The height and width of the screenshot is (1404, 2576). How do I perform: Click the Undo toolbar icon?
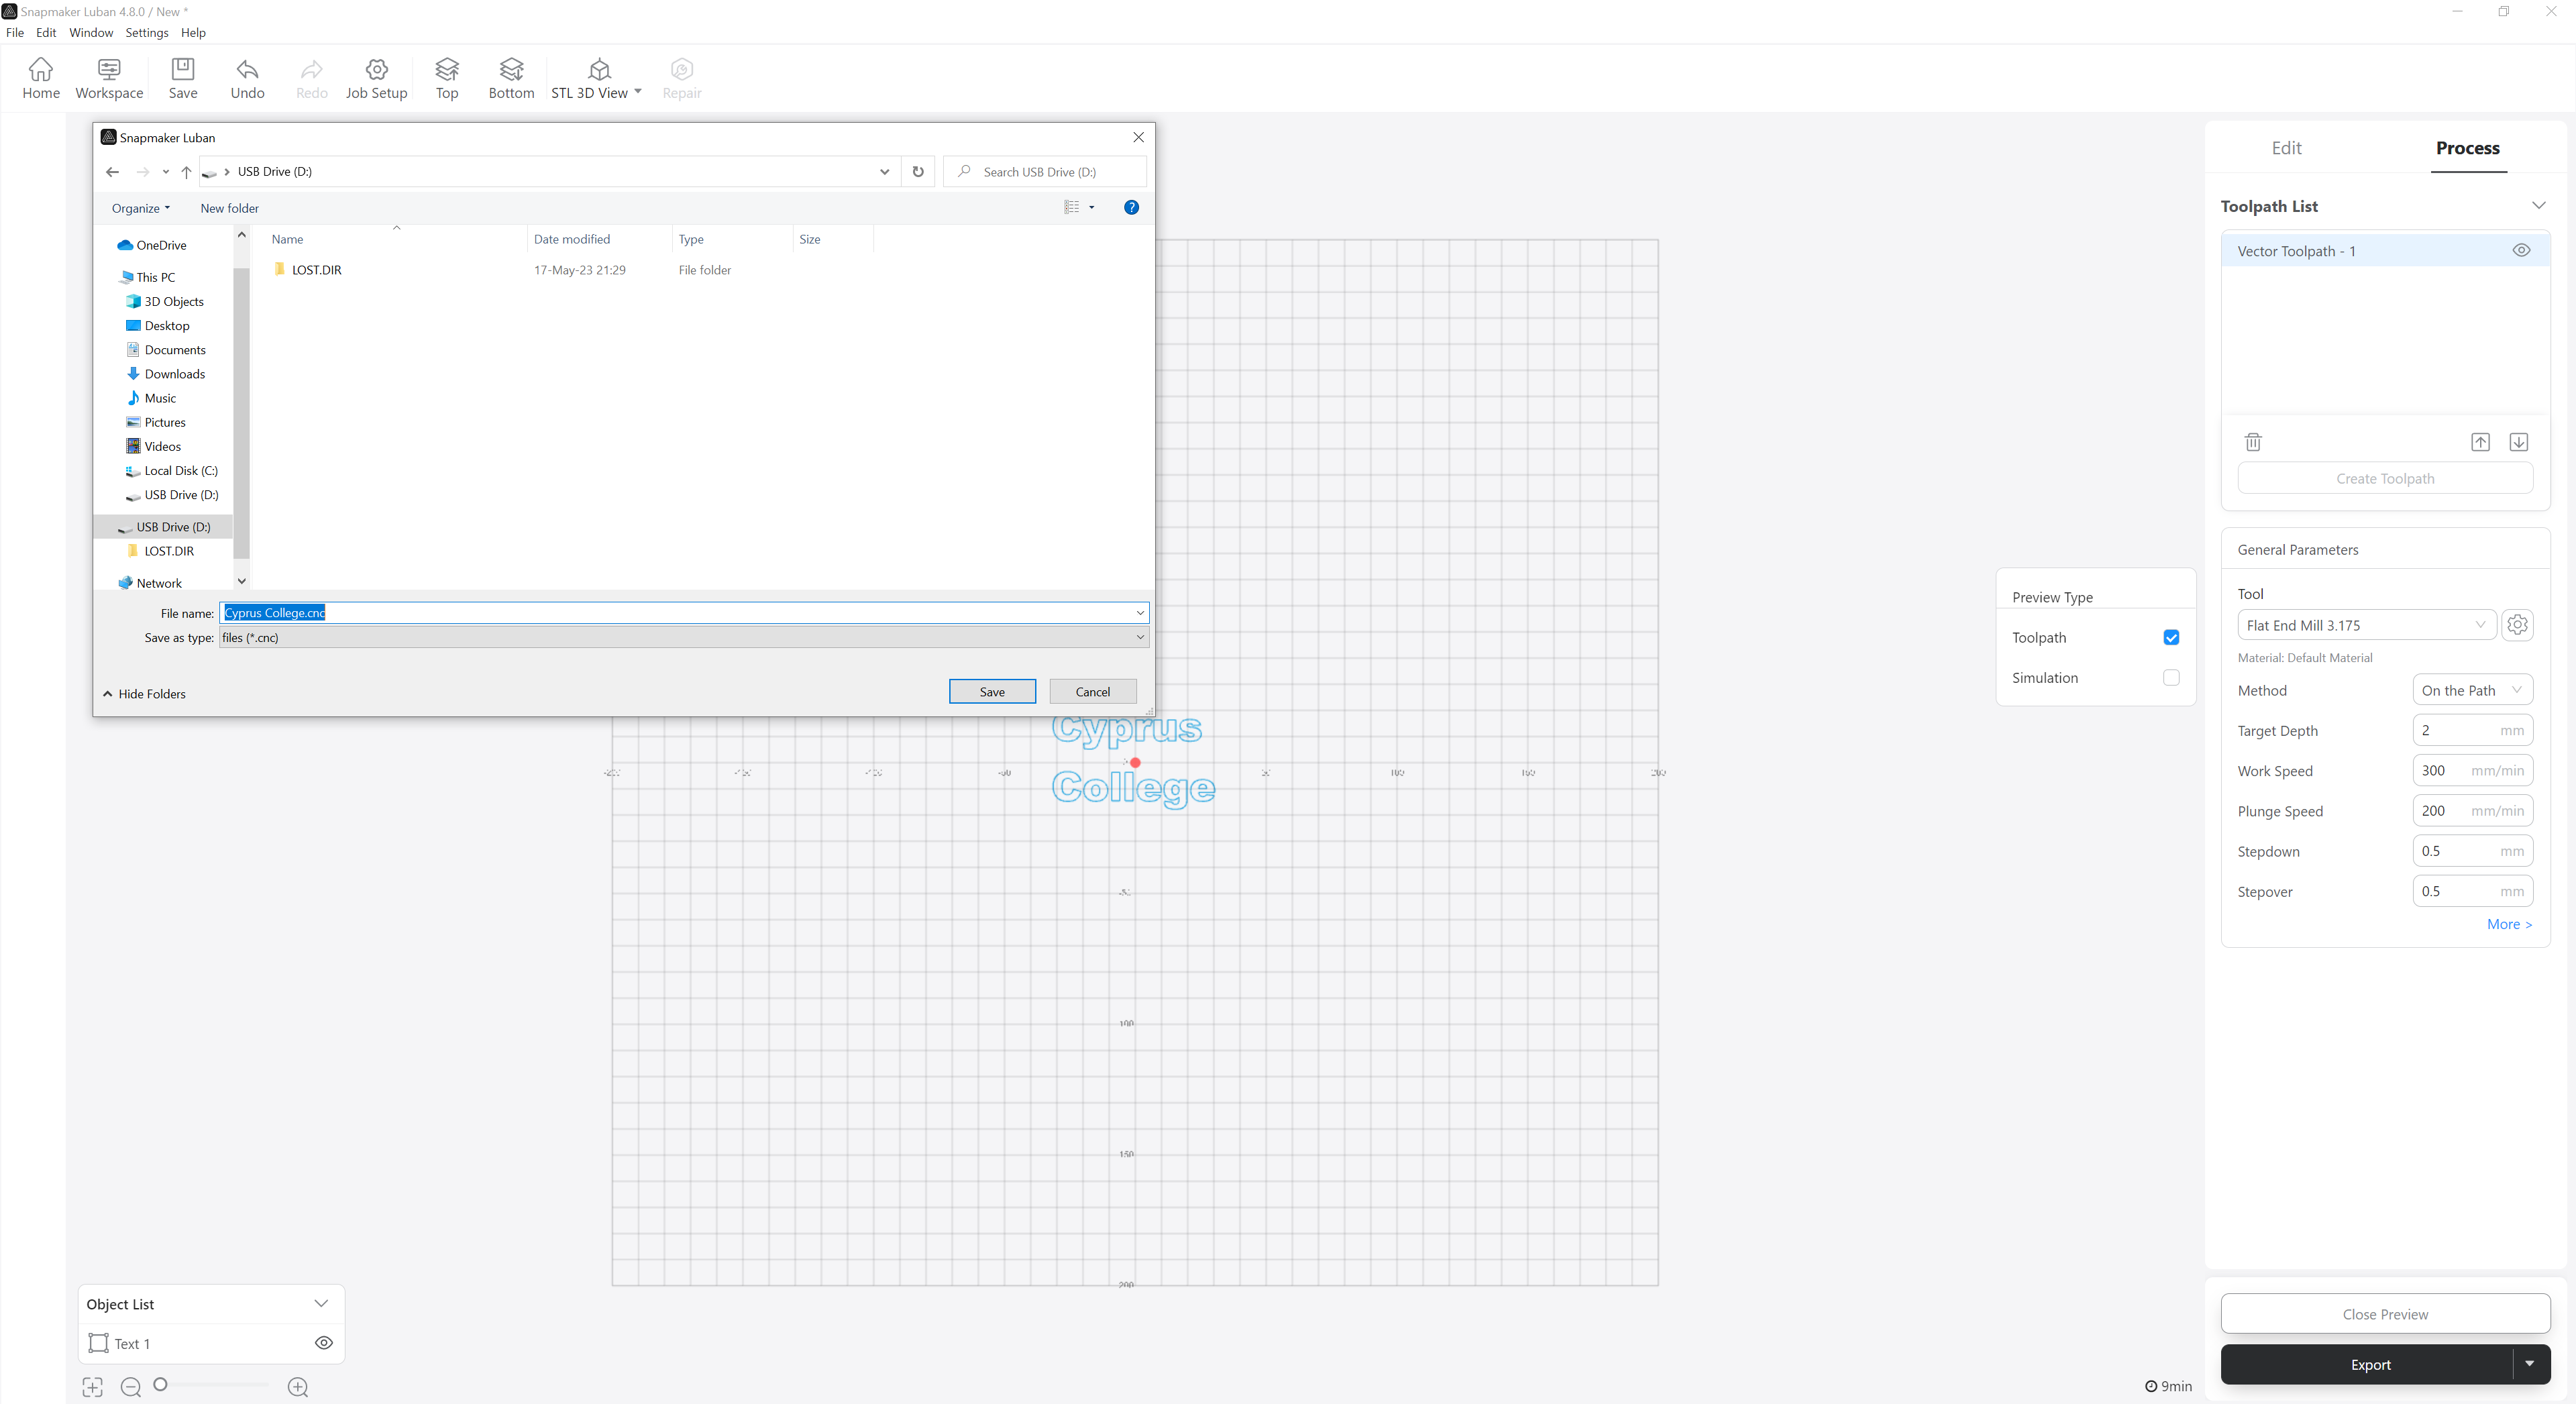[247, 69]
